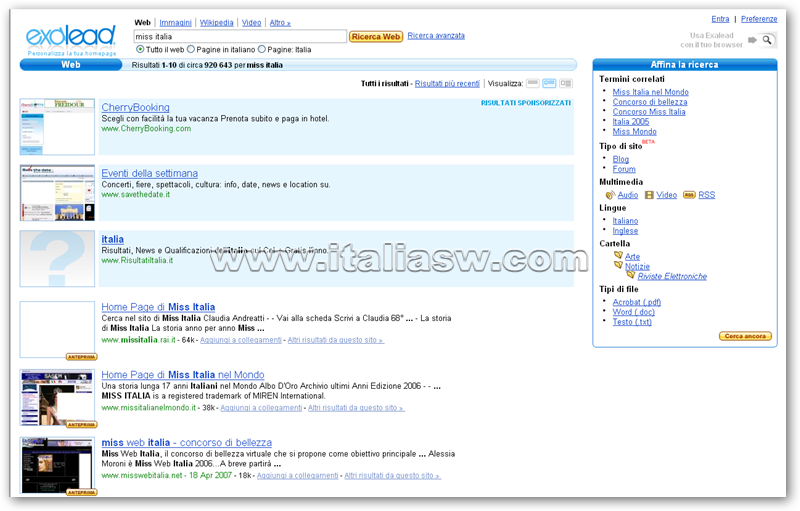Click the Riviste Elettroniche folder icon
800x511 pixels.
click(x=631, y=275)
